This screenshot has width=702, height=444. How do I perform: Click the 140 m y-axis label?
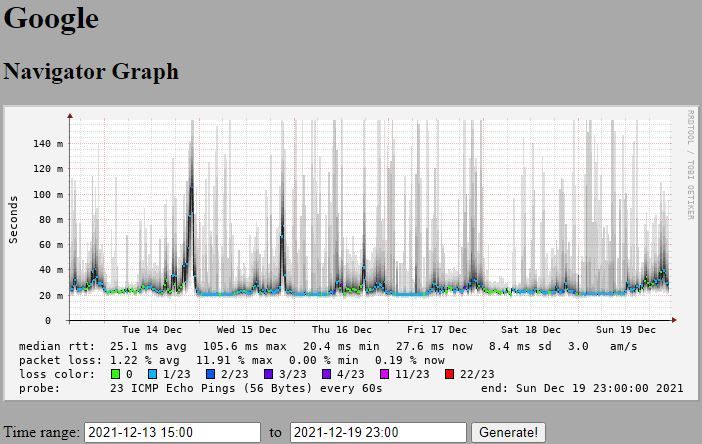48,144
